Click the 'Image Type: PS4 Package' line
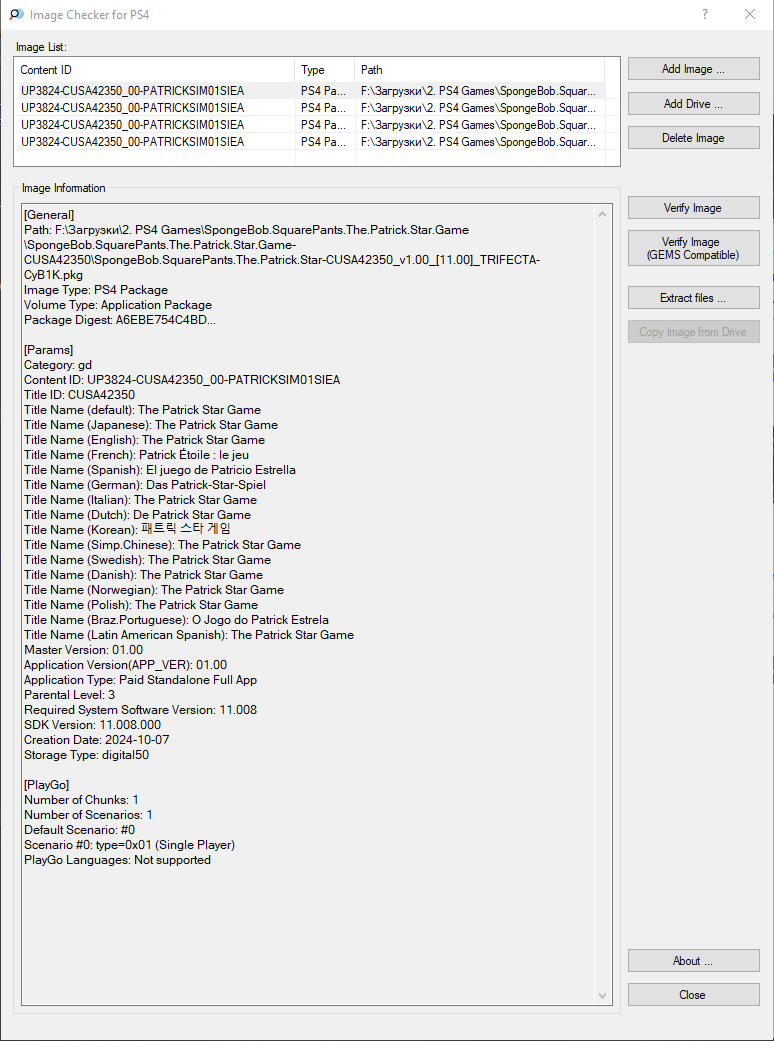 tap(96, 290)
